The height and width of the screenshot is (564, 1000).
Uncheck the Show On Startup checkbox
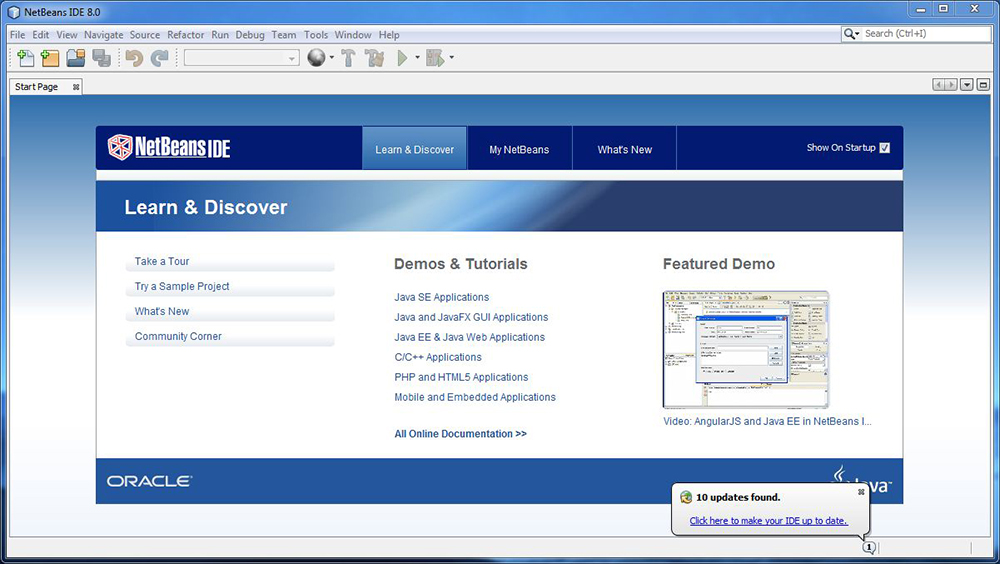(x=885, y=147)
